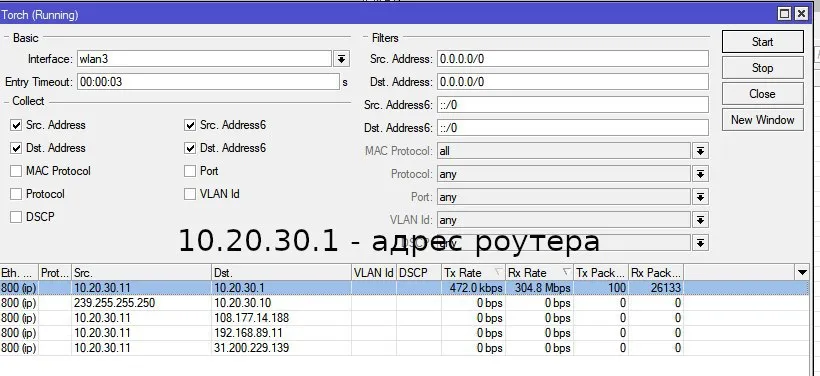Sort by the Rx Rate column header

pyautogui.click(x=539, y=272)
